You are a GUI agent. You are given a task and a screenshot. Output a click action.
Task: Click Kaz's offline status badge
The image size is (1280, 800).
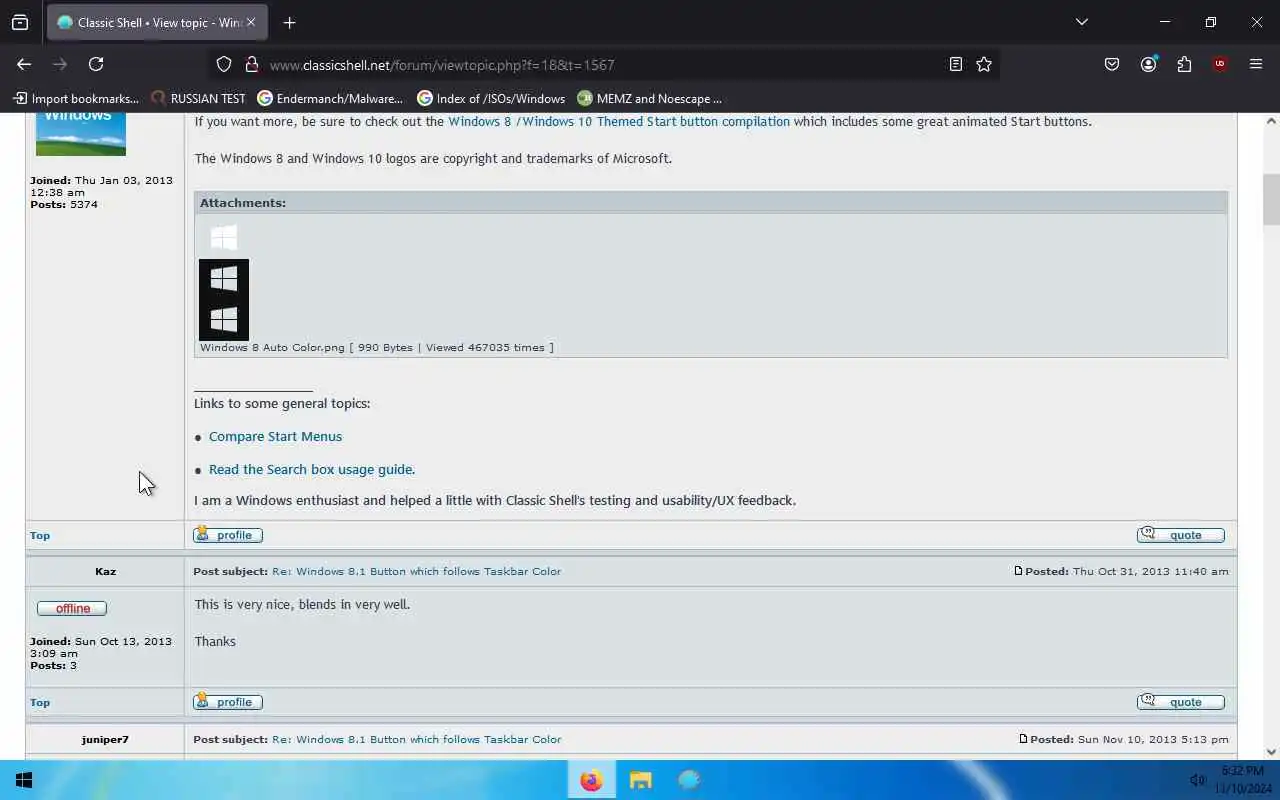point(72,608)
